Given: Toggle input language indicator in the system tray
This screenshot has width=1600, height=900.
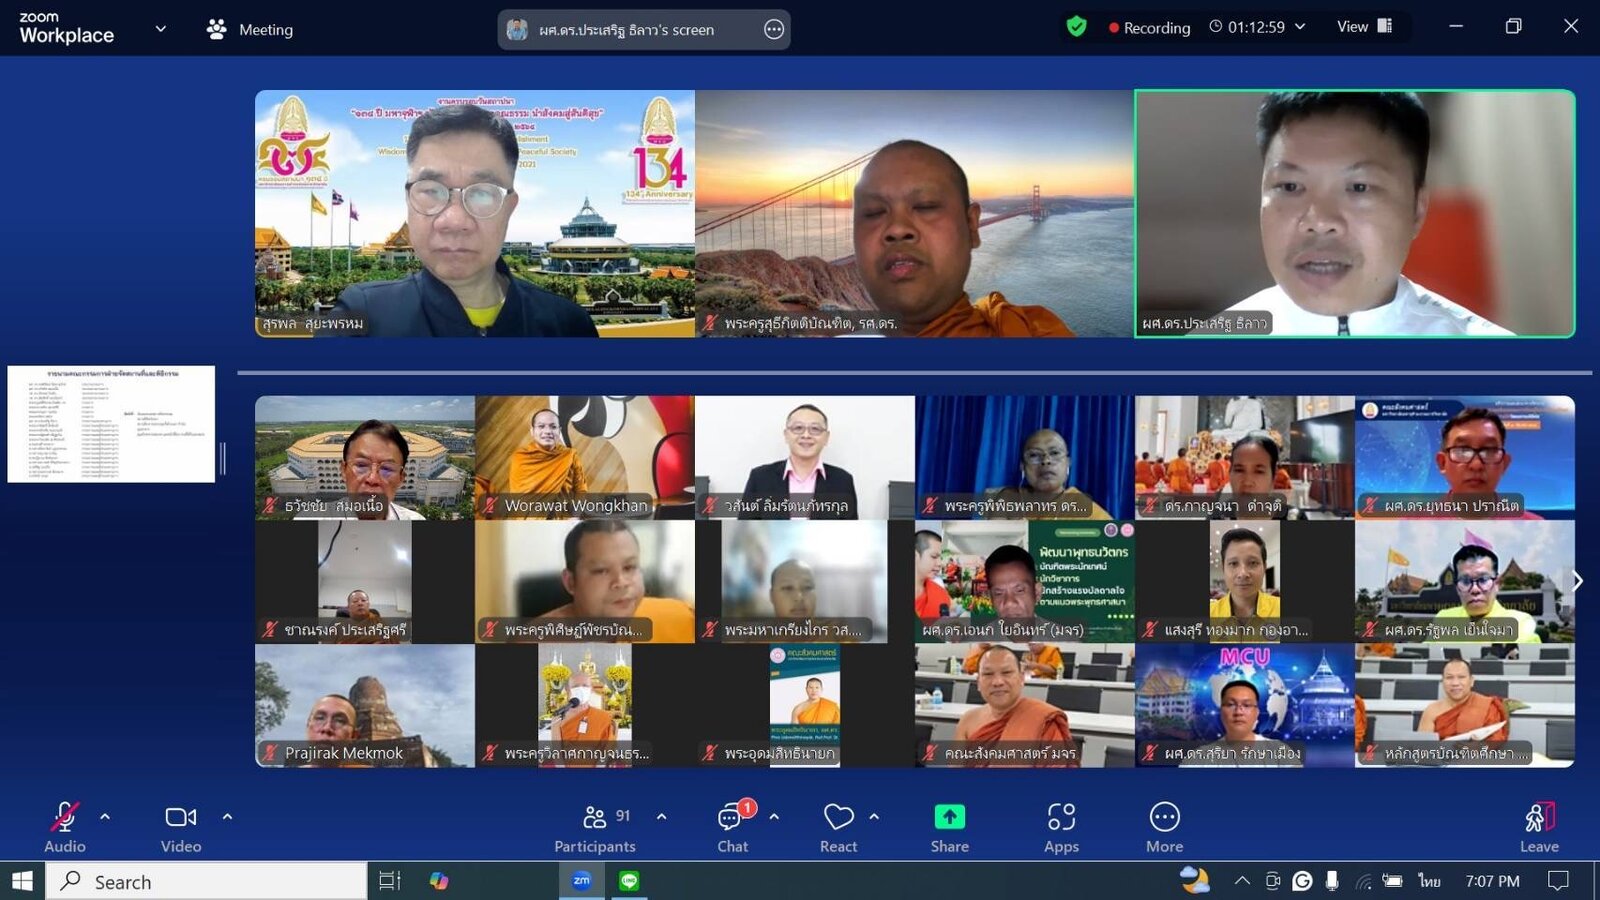Looking at the screenshot, I should 1429,881.
